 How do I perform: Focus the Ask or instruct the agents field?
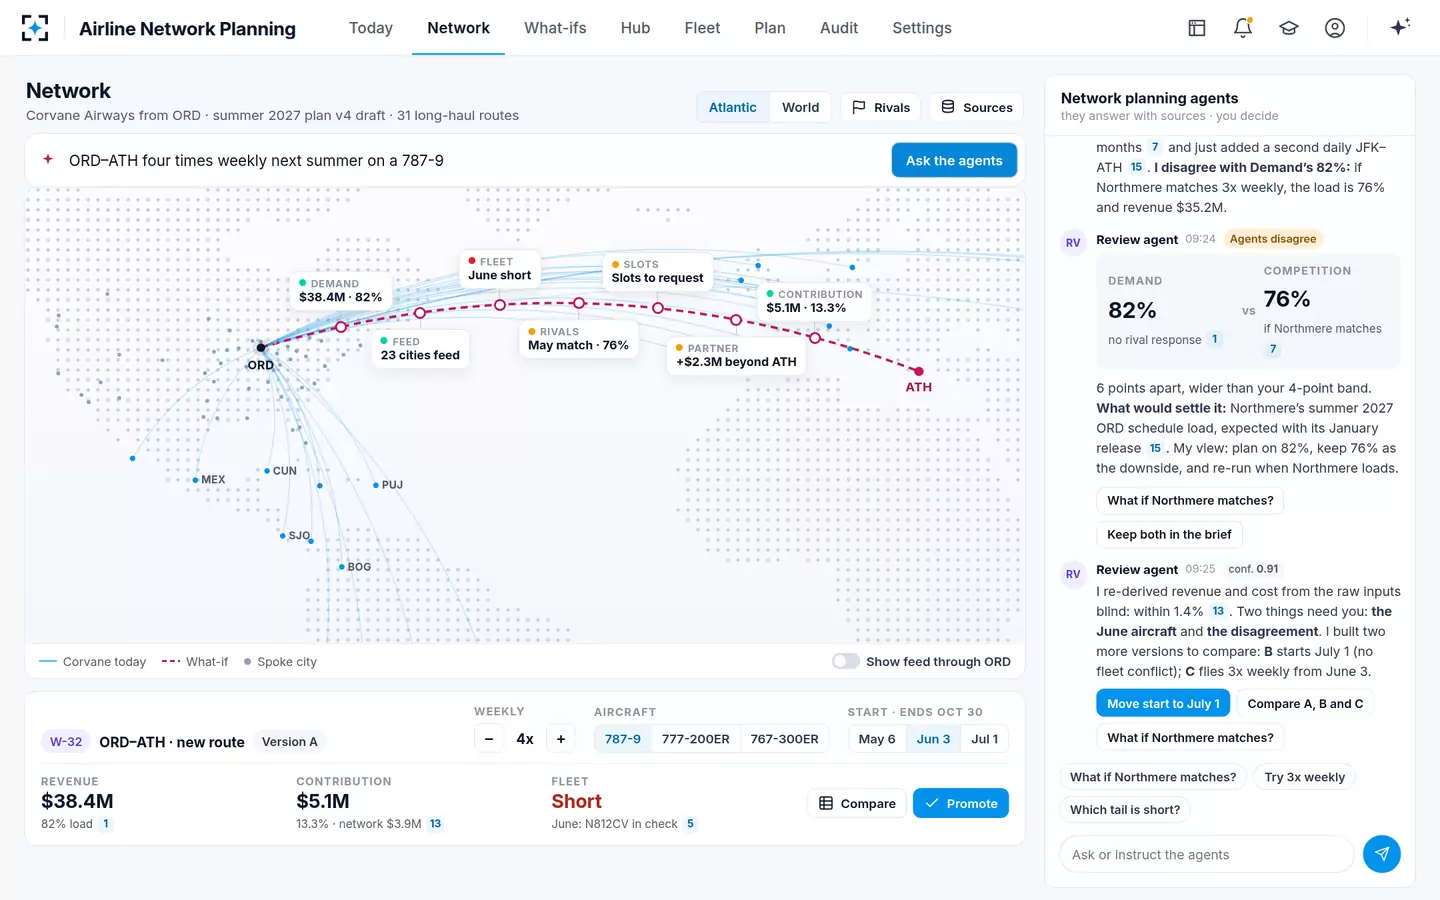pyautogui.click(x=1207, y=854)
